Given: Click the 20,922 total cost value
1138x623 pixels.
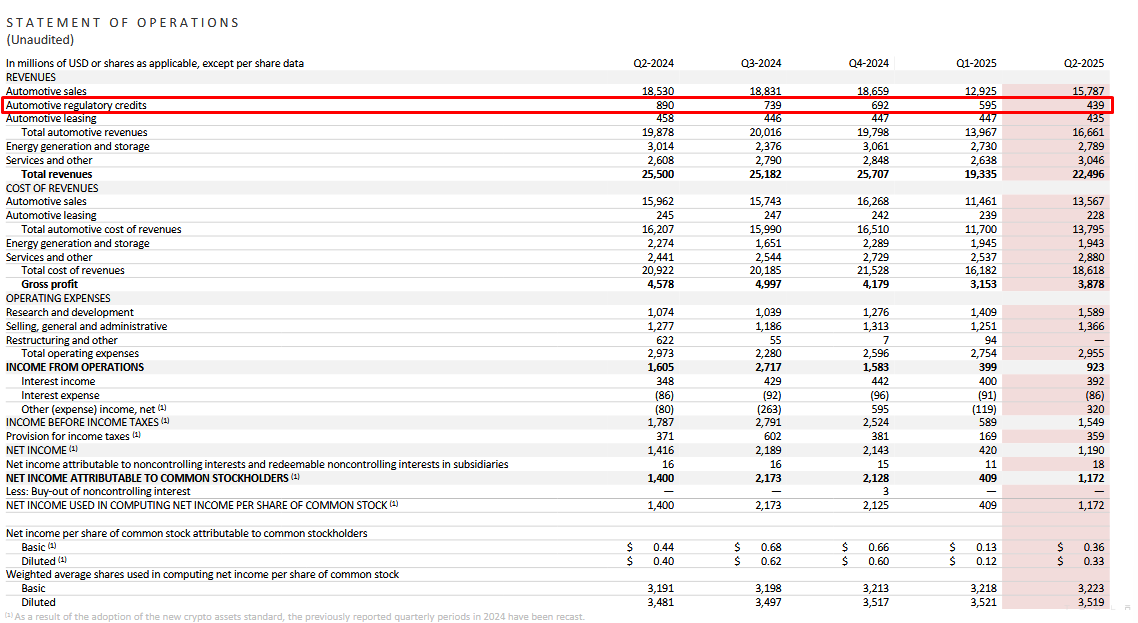Looking at the screenshot, I should (x=658, y=270).
